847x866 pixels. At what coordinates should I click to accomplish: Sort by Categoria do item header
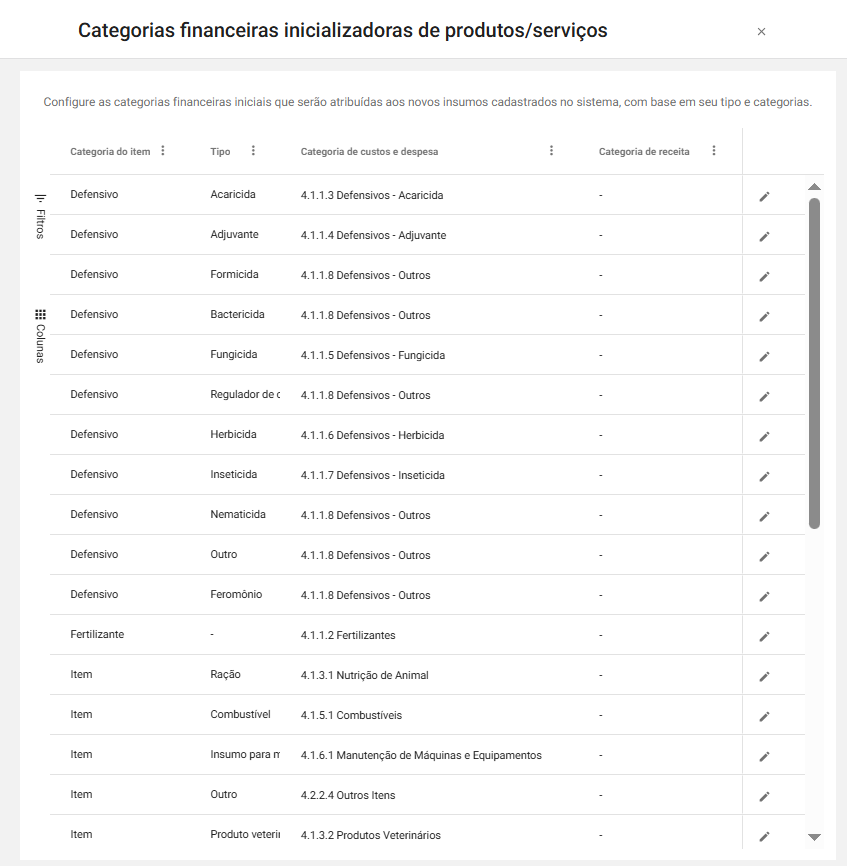tap(110, 152)
